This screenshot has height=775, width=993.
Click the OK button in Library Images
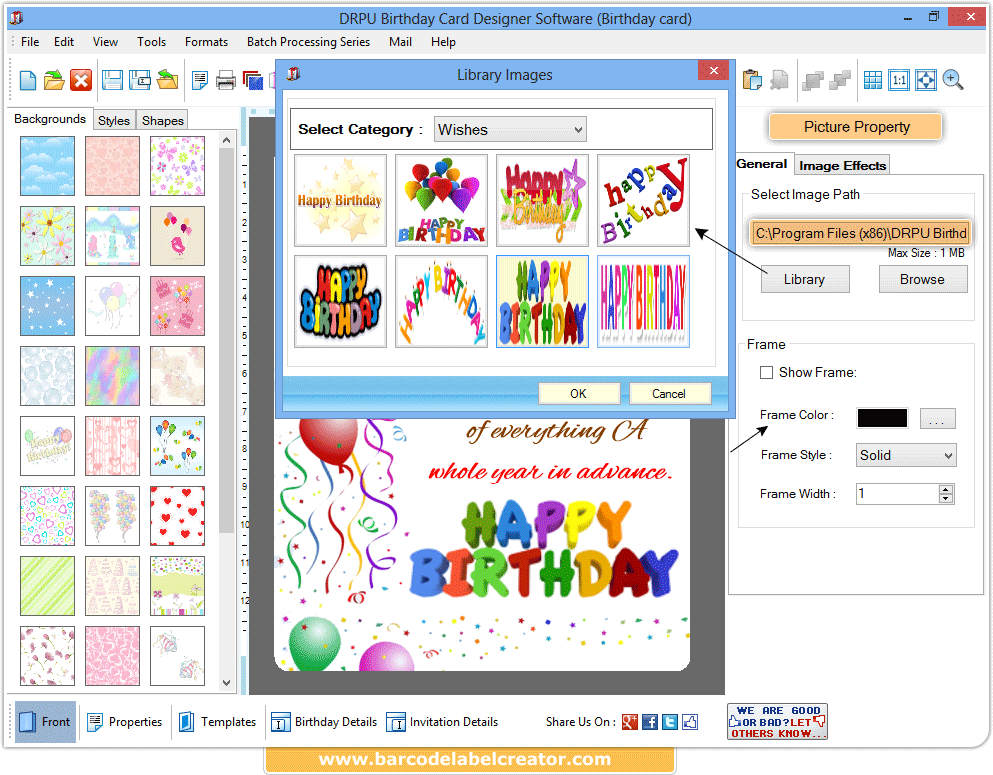578,393
